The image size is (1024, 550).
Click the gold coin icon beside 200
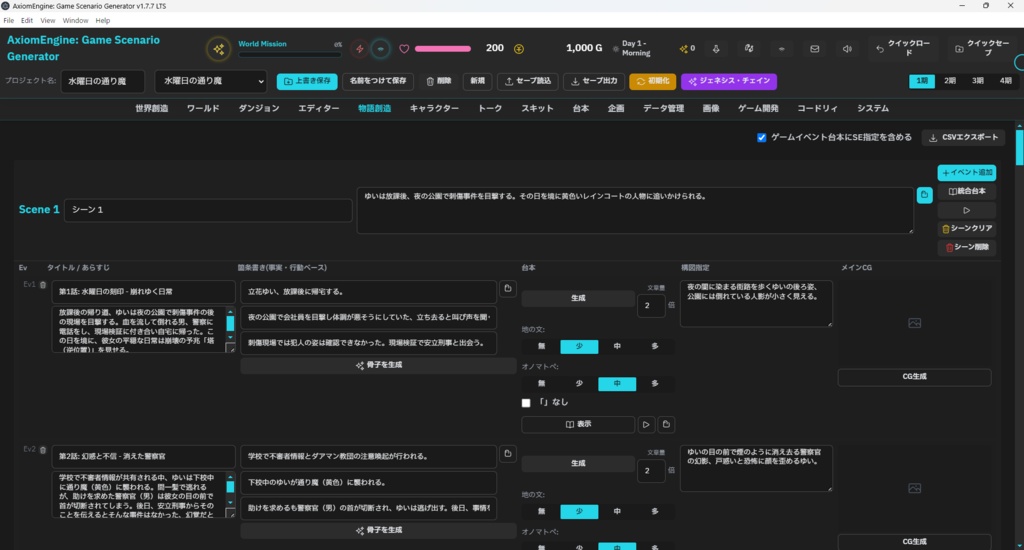pos(519,49)
